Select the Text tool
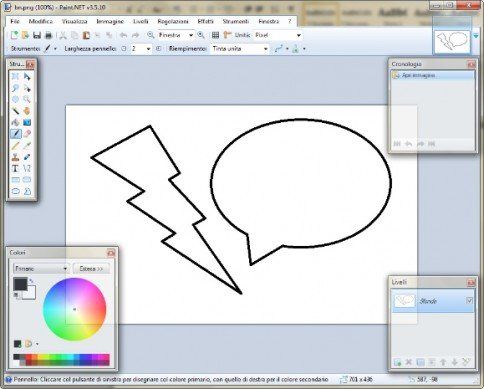 tap(15, 168)
